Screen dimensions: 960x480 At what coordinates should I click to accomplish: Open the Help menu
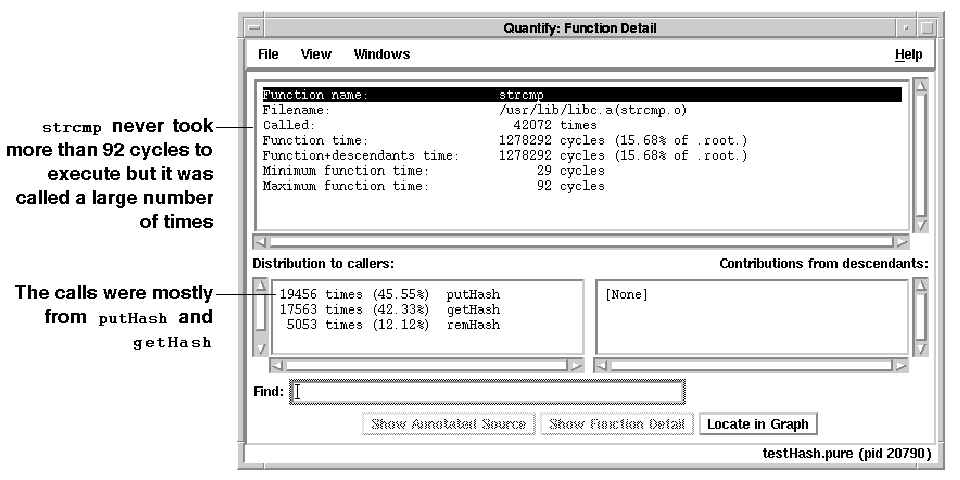[909, 54]
